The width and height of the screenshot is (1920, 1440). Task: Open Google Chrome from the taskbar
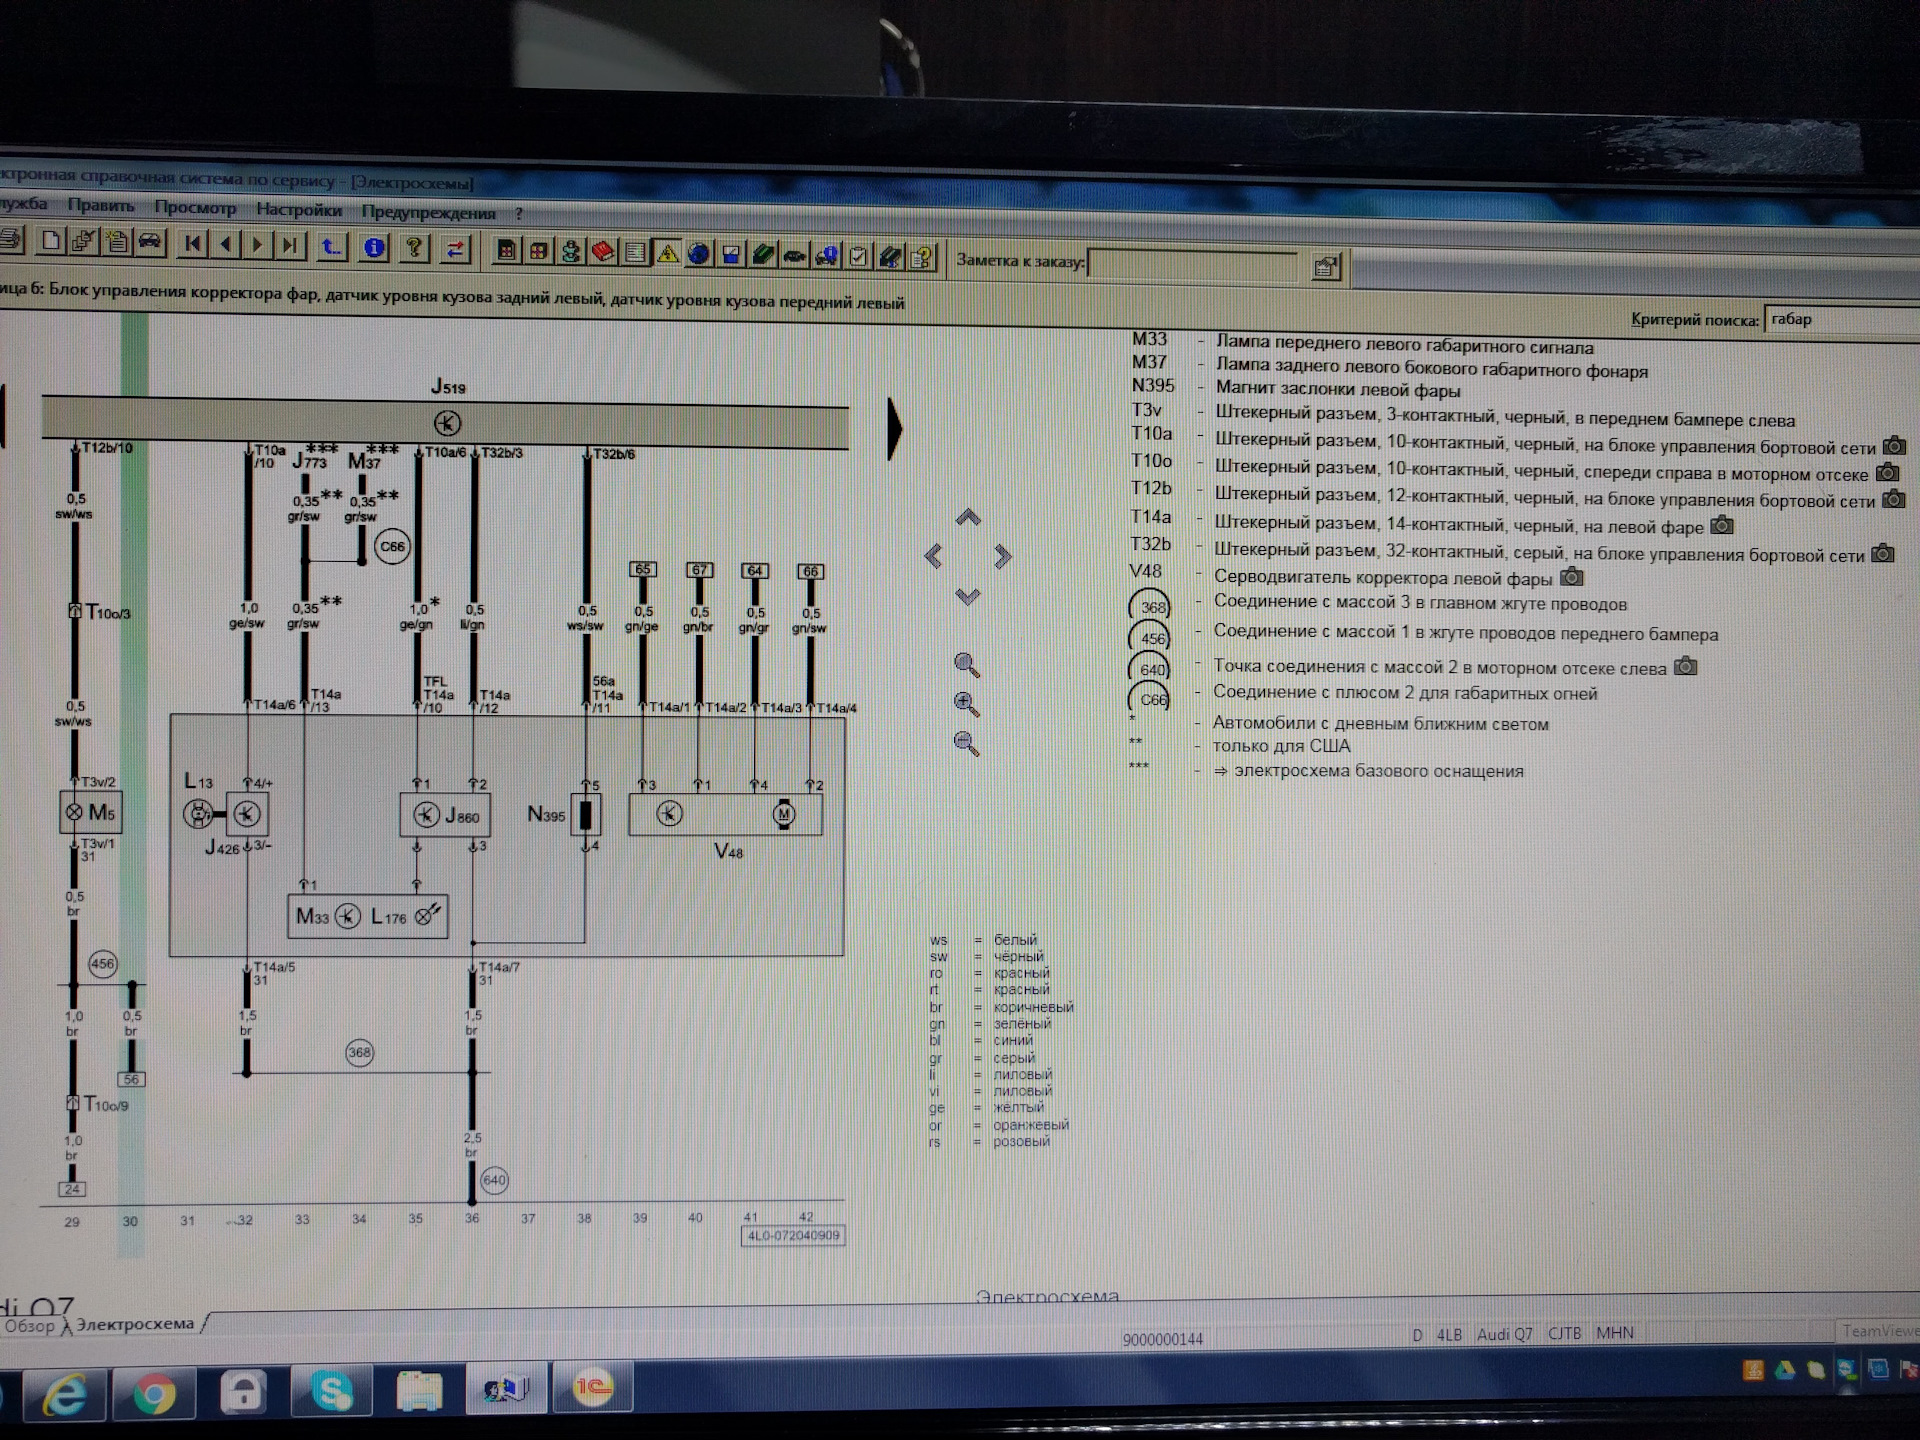click(x=154, y=1393)
